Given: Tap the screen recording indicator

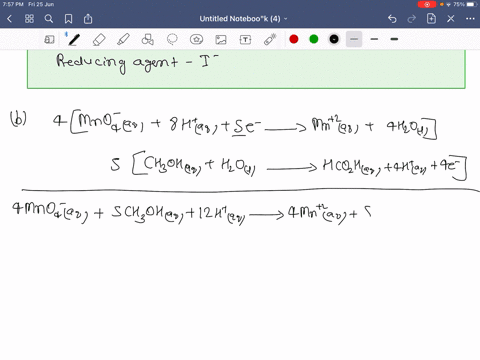Looking at the screenshot, I should point(427,5).
